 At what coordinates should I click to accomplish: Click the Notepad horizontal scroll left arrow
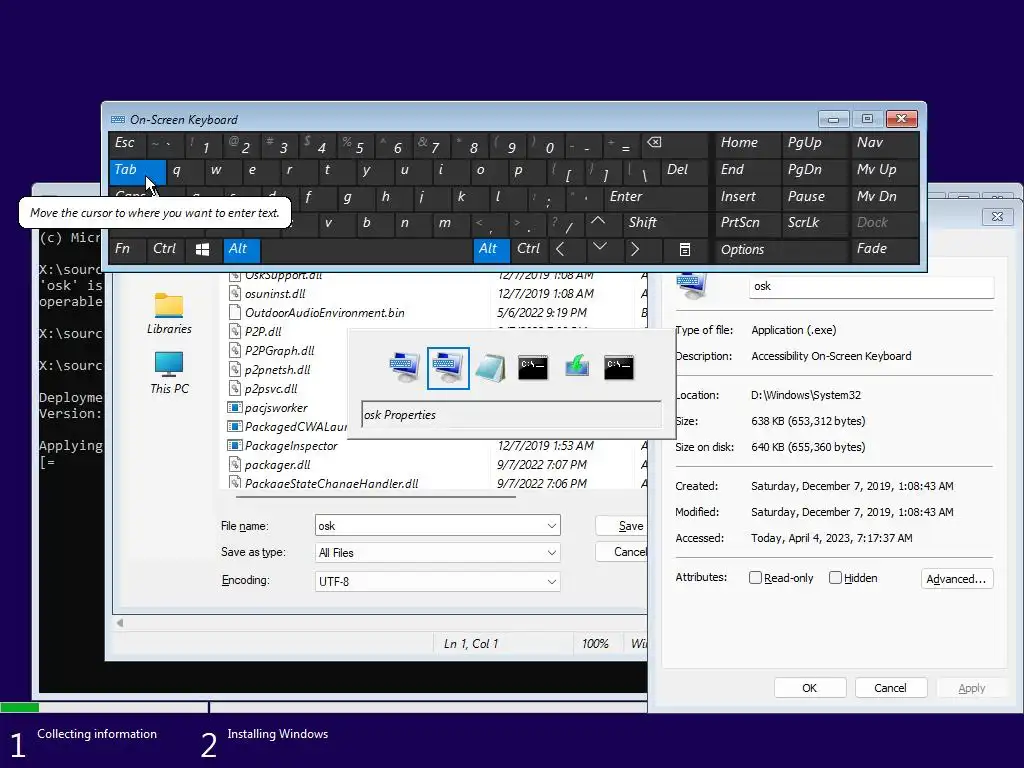point(120,623)
